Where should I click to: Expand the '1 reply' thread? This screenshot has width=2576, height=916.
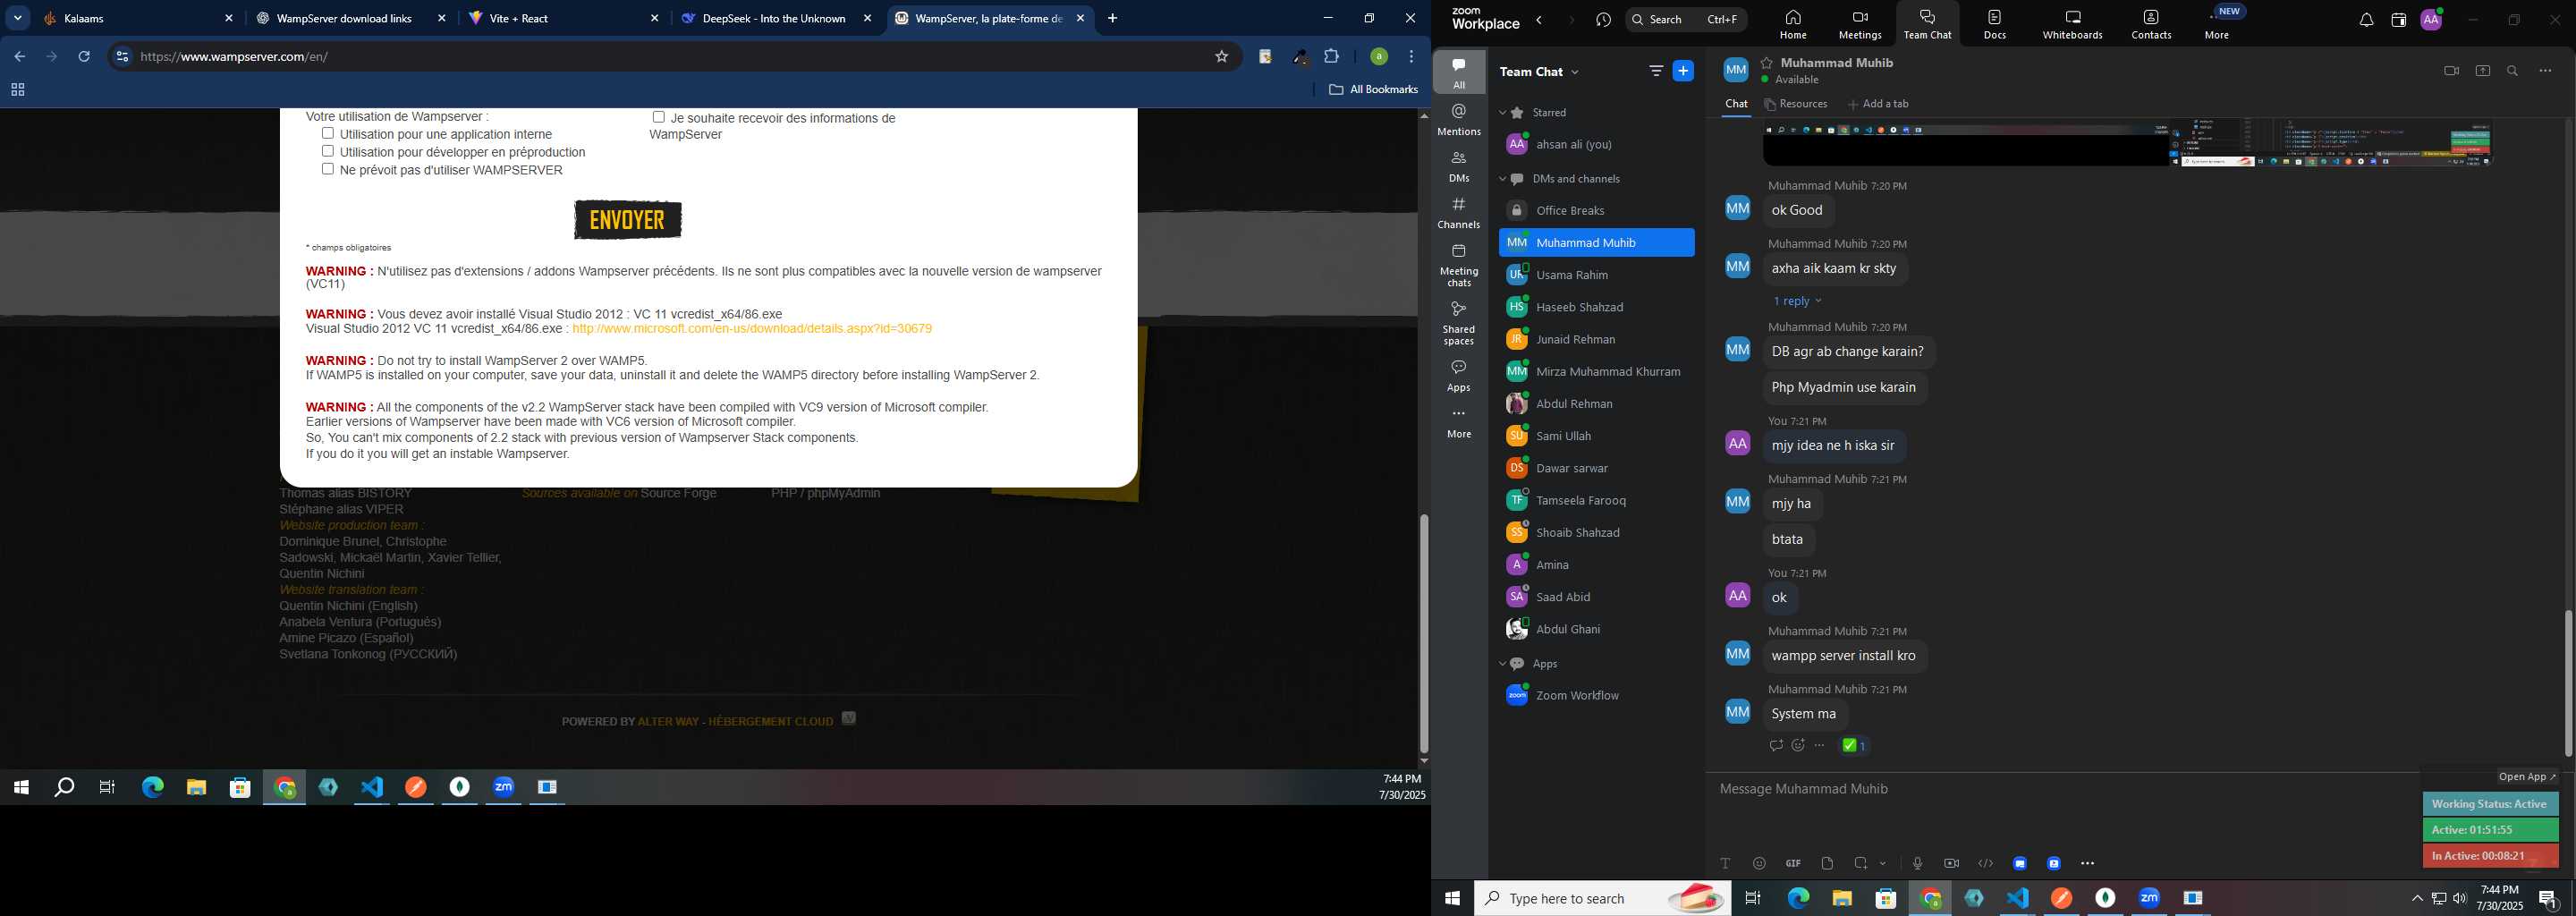pos(1797,301)
